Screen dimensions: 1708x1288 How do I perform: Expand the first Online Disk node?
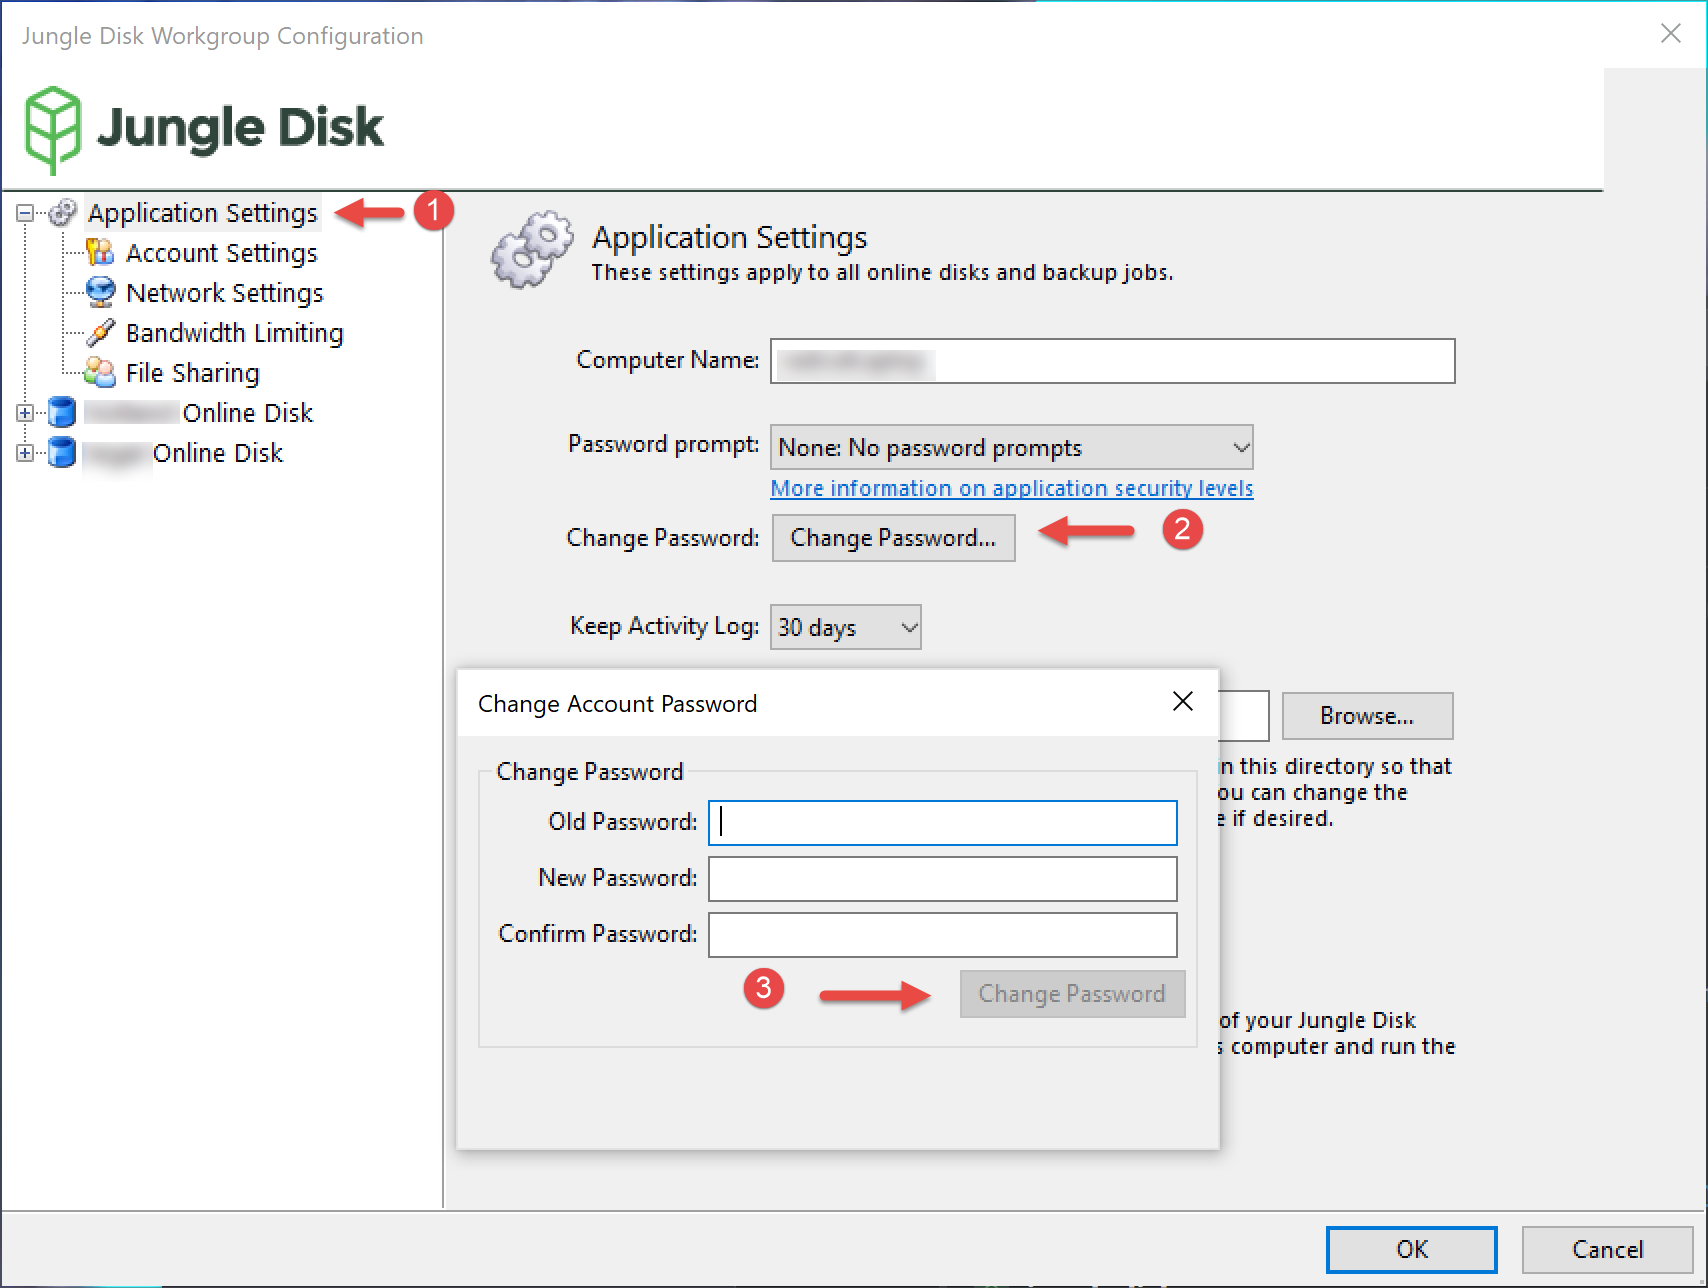coord(25,413)
